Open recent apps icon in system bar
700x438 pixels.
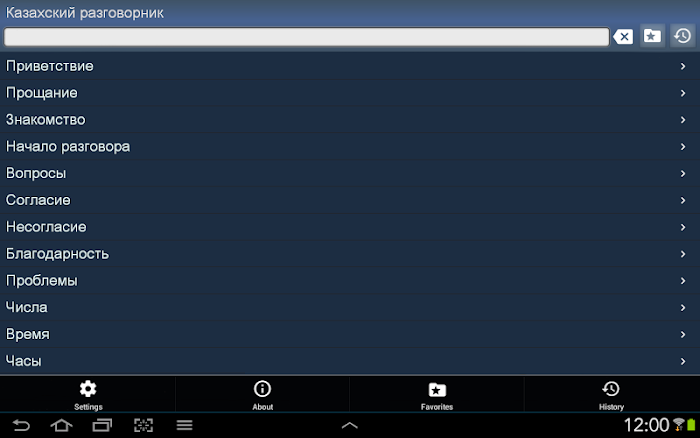pyautogui.click(x=102, y=425)
